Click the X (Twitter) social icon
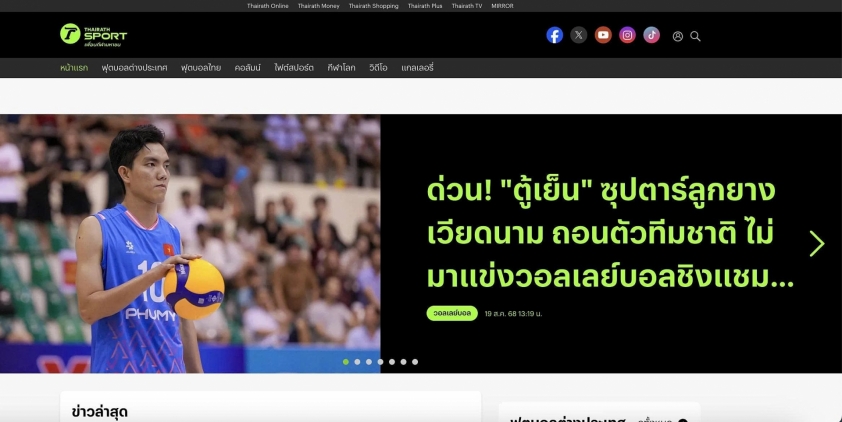The image size is (842, 422). point(579,35)
